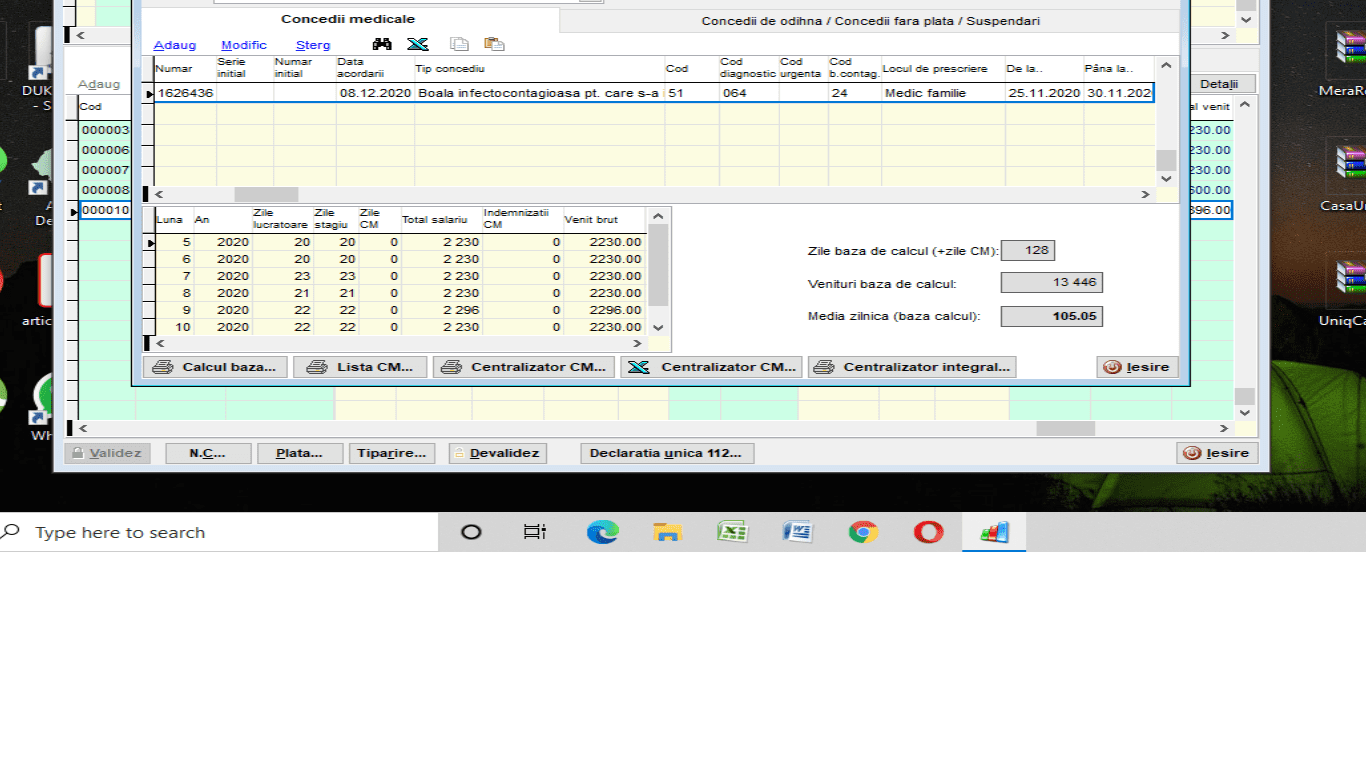Image resolution: width=1366 pixels, height=768 pixels.
Task: Click the down arrow of the medical leave table scrollbar
Action: [x=1166, y=178]
